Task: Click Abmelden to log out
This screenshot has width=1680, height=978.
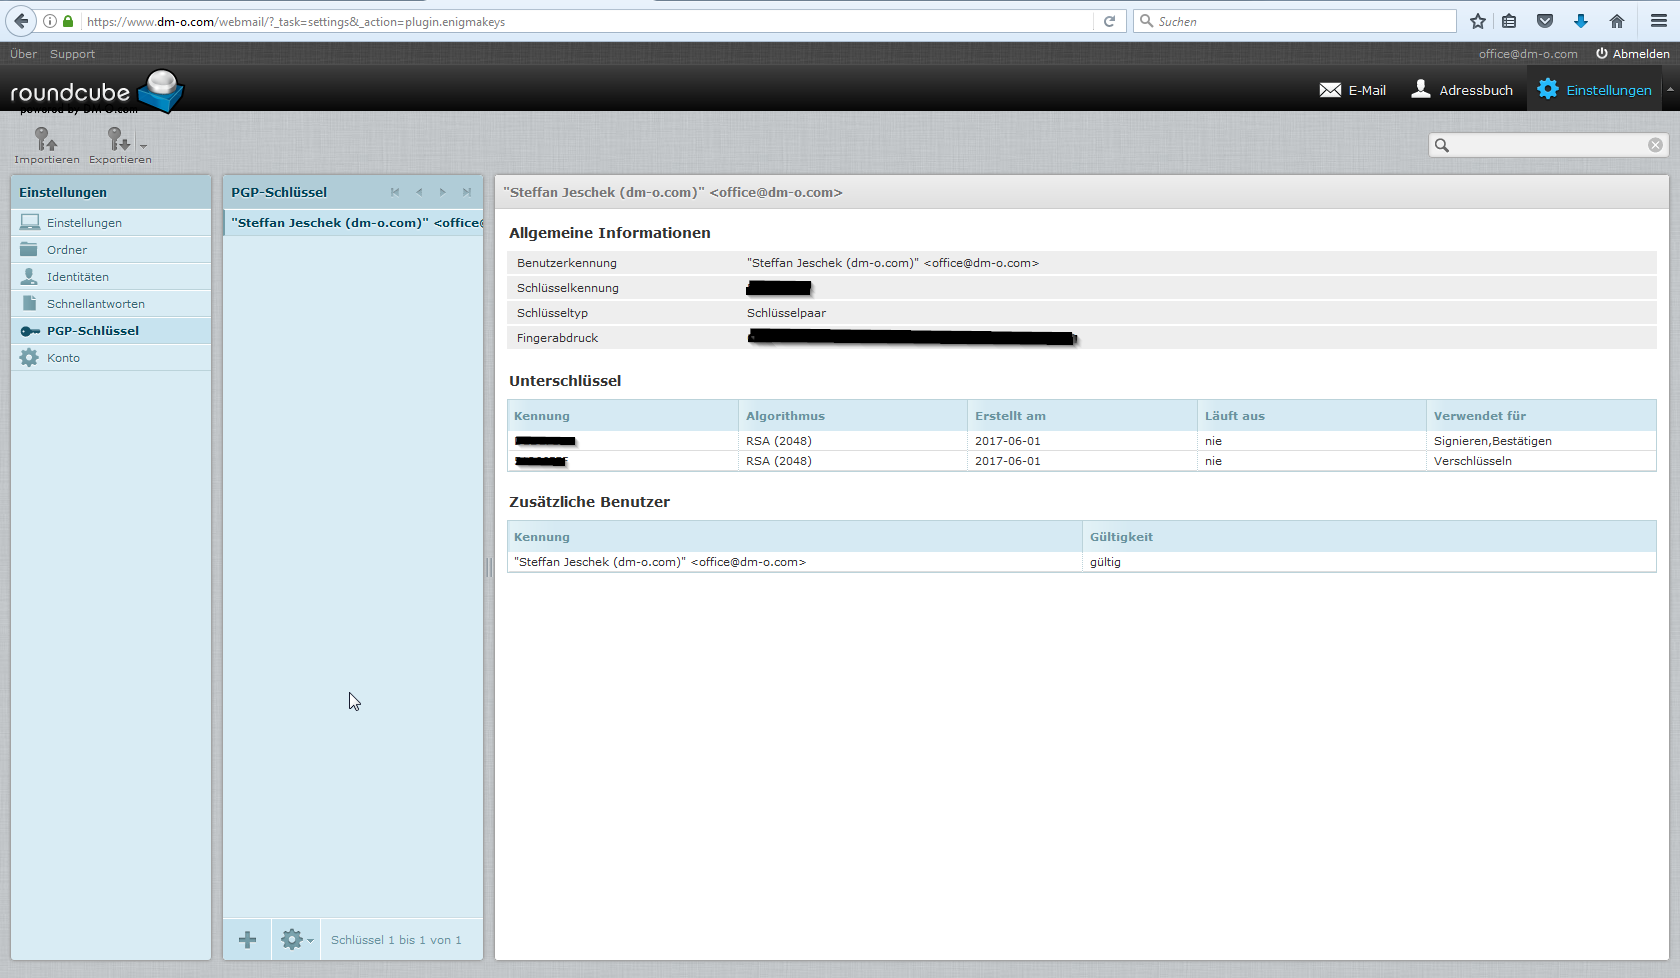Action: 1632,54
